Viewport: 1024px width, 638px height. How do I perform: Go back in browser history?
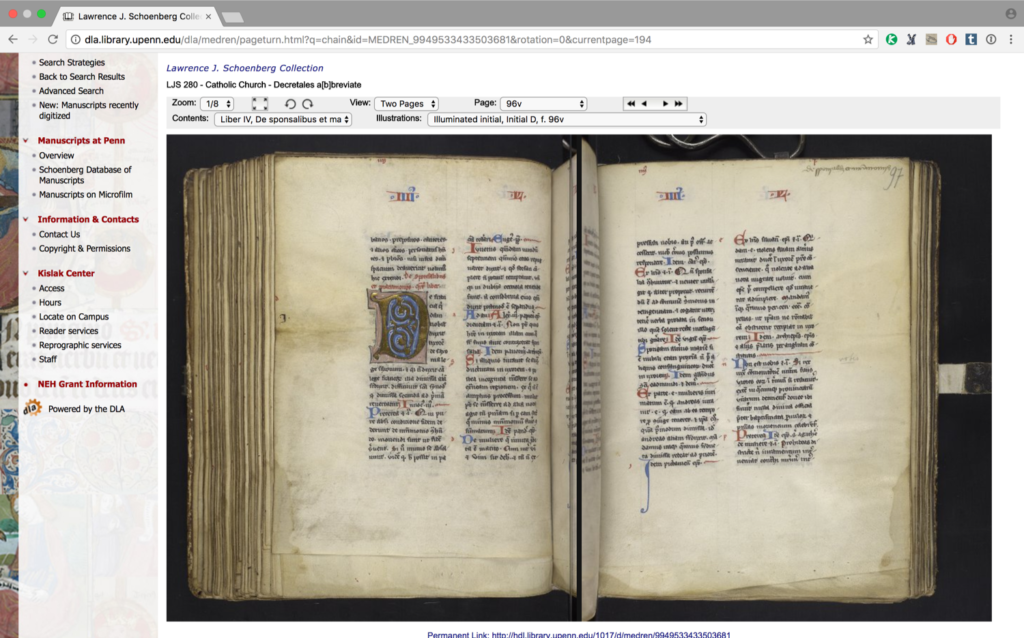12,40
